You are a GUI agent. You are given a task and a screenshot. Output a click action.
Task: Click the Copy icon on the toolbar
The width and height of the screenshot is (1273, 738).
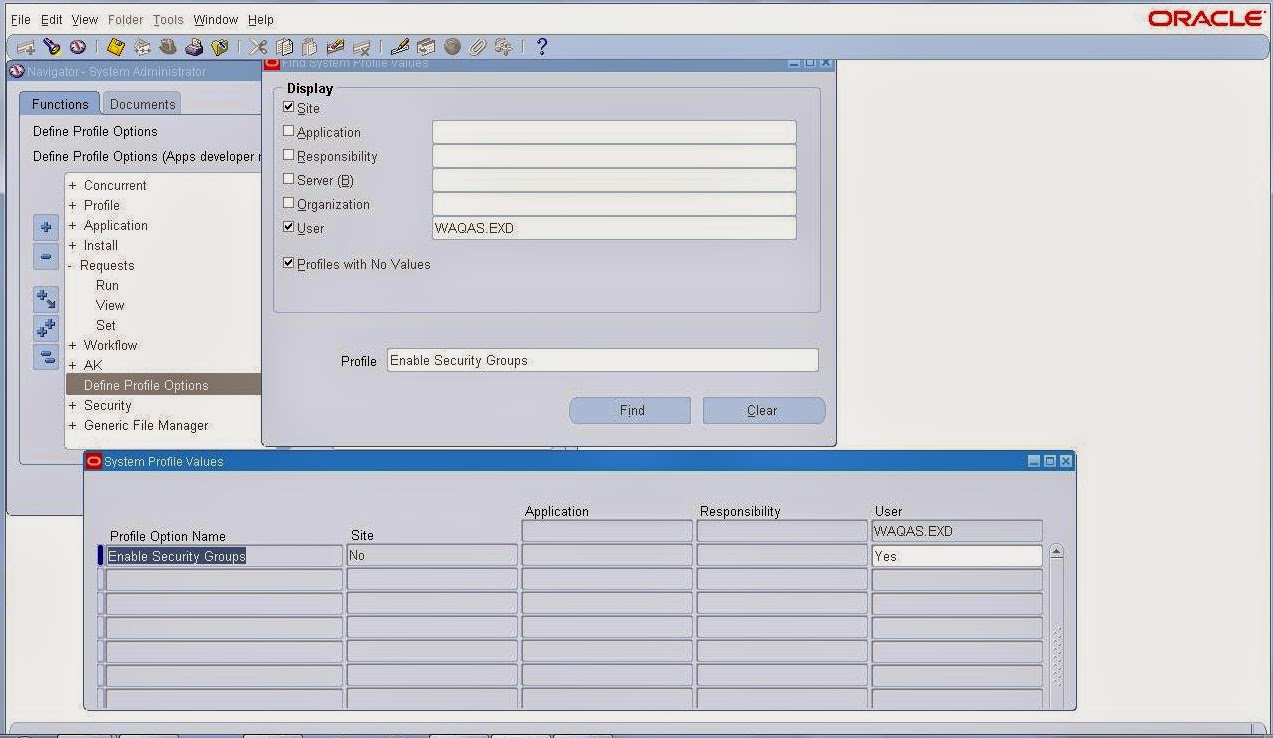tap(285, 46)
